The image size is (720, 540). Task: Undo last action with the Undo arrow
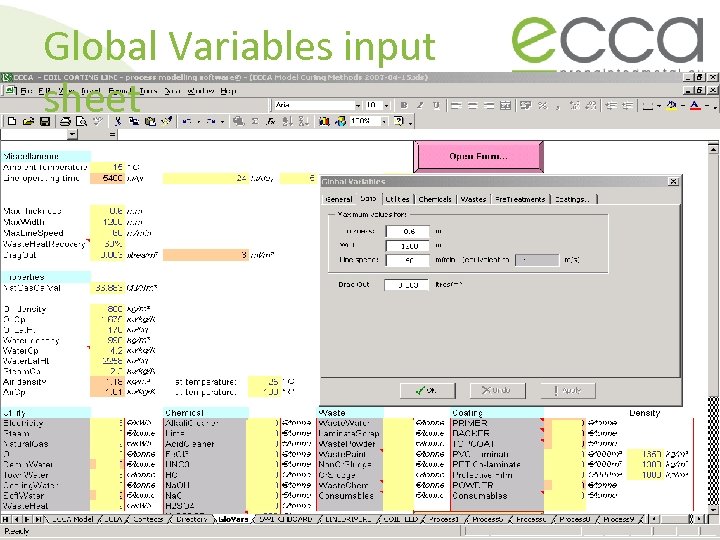coord(187,121)
